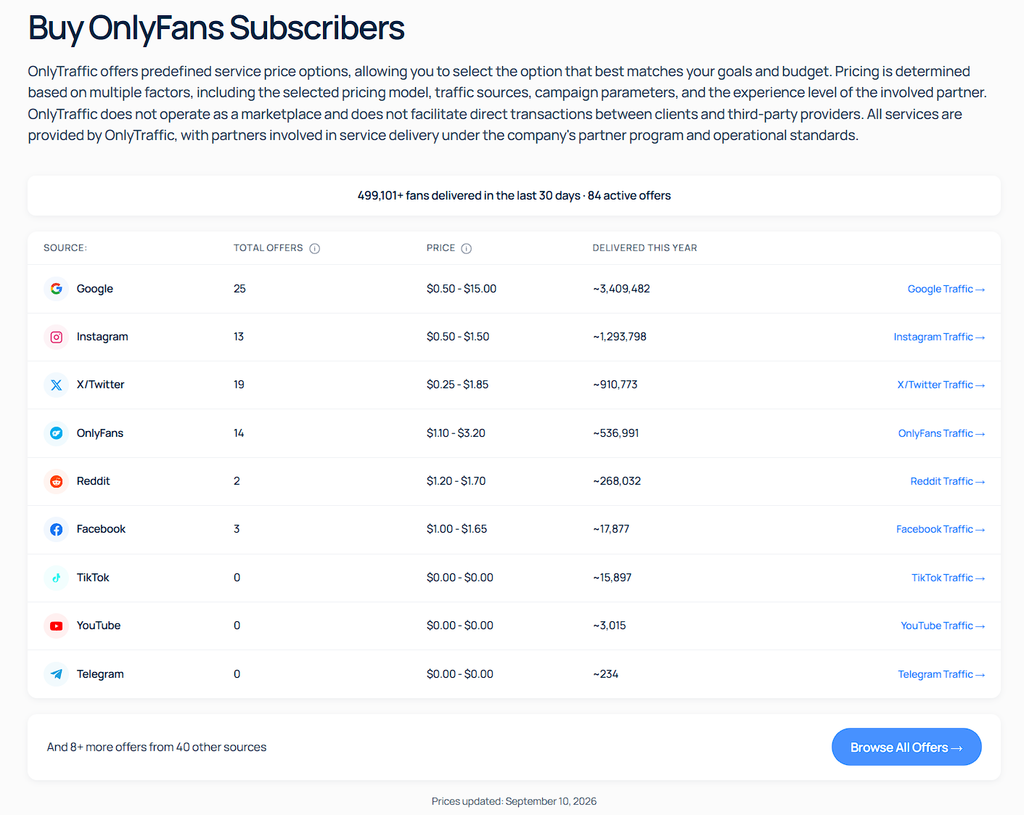This screenshot has width=1024, height=815.
Task: Click info icon next to Price header
Action: (x=466, y=248)
